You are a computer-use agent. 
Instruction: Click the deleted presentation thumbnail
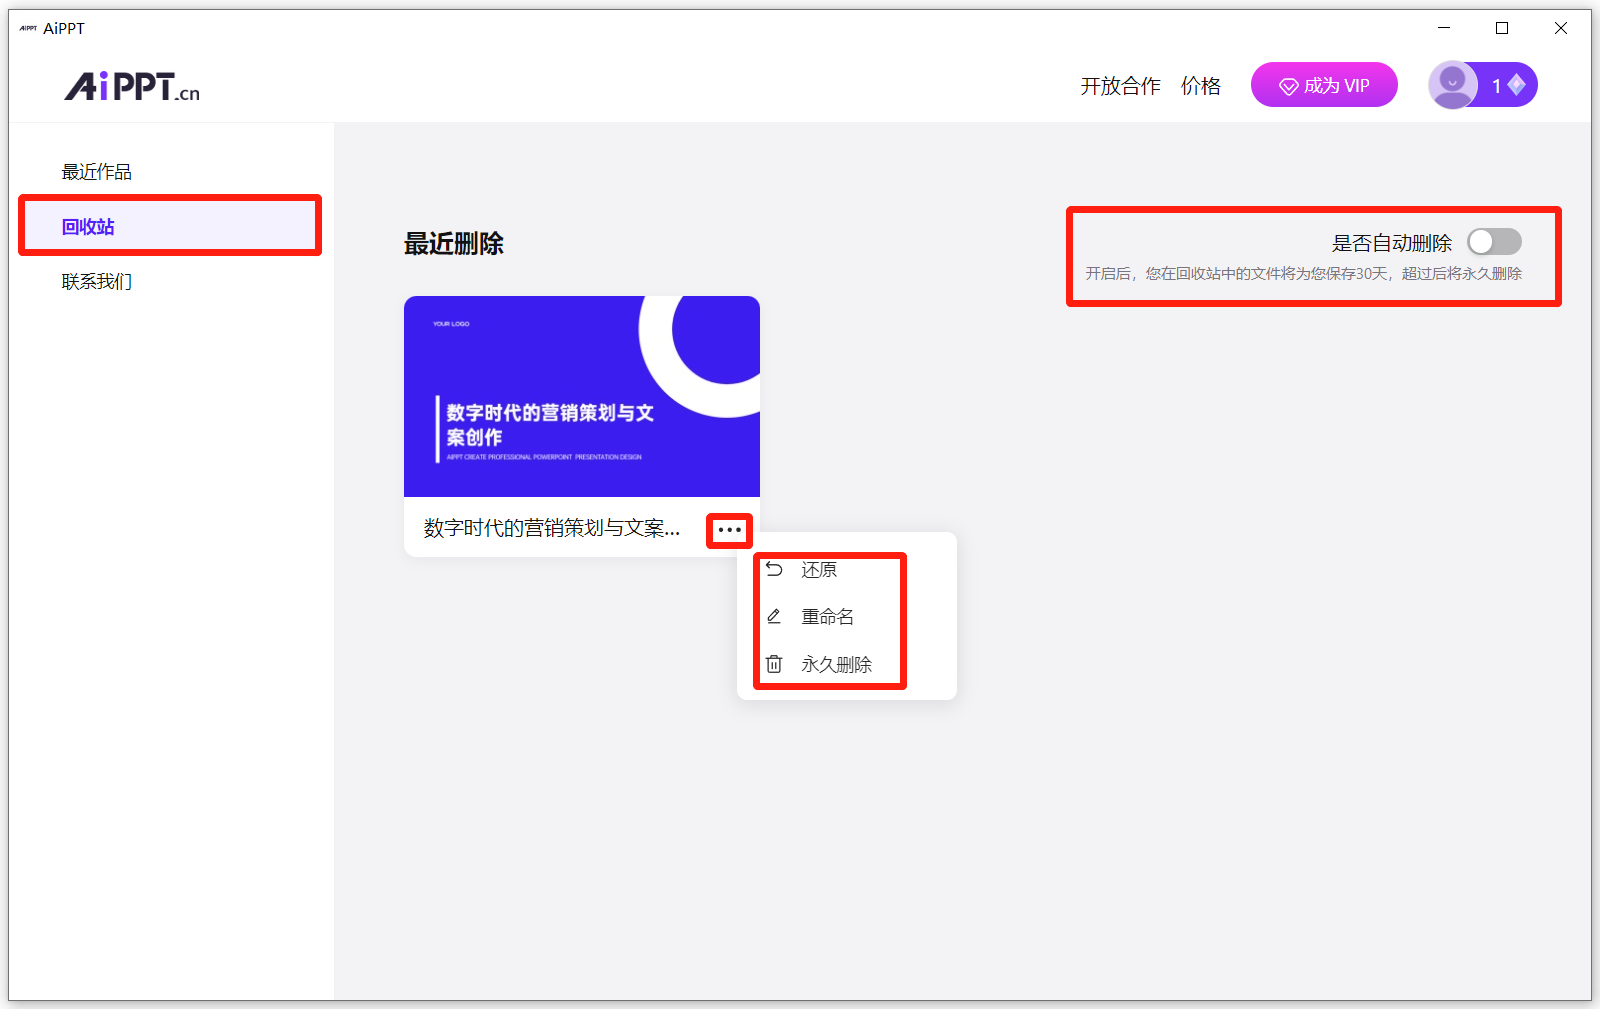click(x=582, y=396)
